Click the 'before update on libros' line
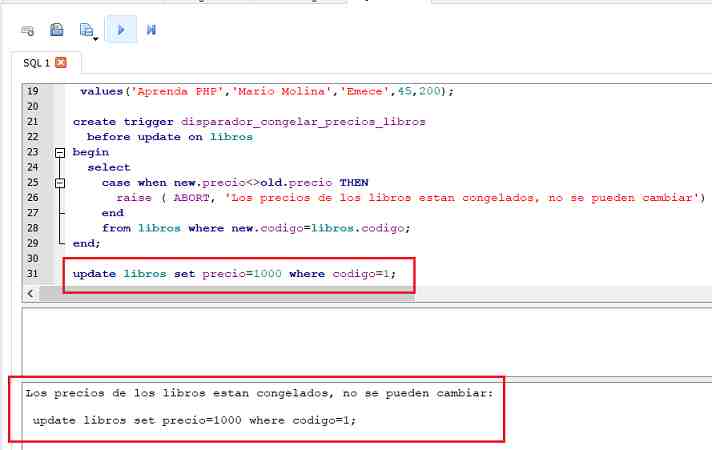Screen dimensions: 712x450 point(170,137)
